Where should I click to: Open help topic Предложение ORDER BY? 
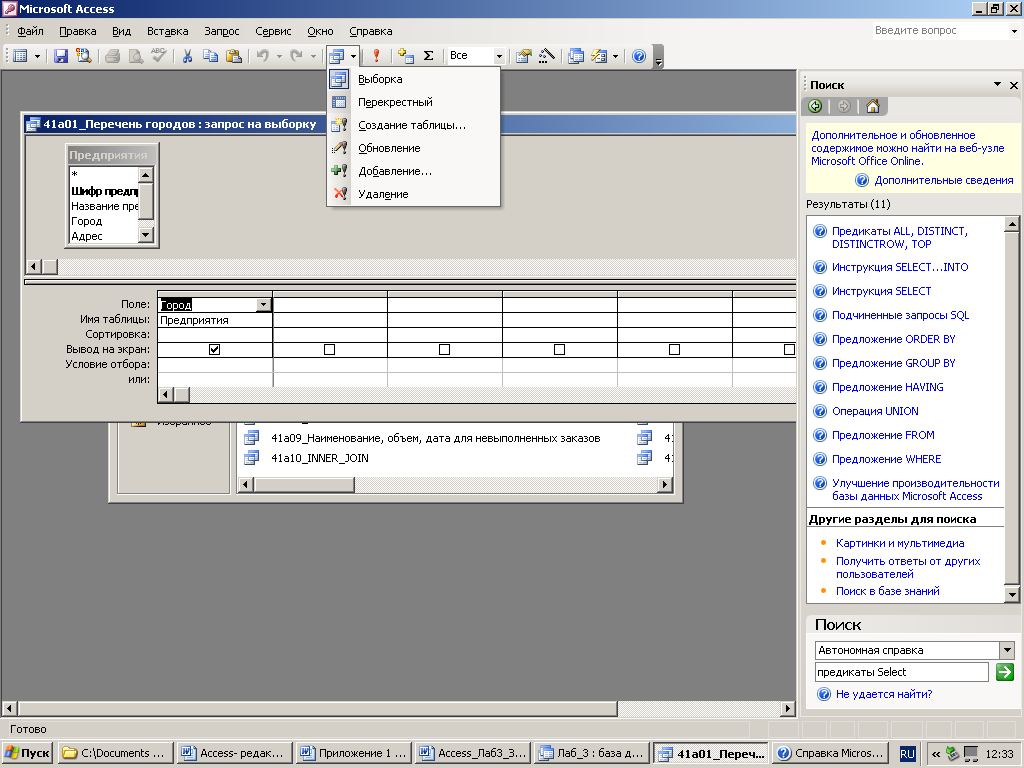click(893, 339)
